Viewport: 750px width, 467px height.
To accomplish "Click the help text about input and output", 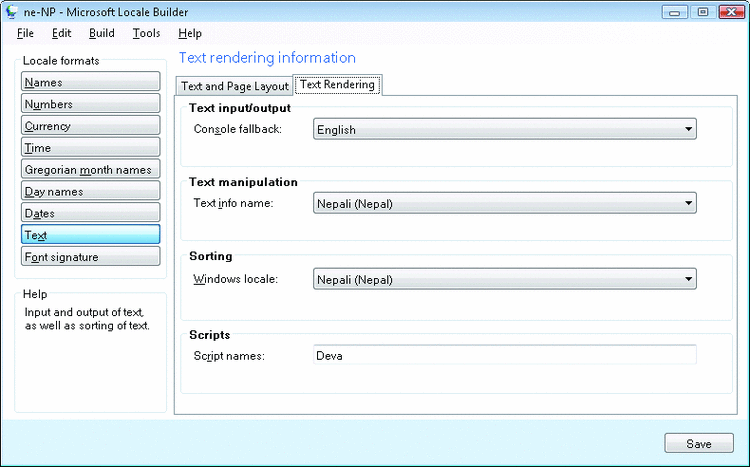I will [x=87, y=319].
